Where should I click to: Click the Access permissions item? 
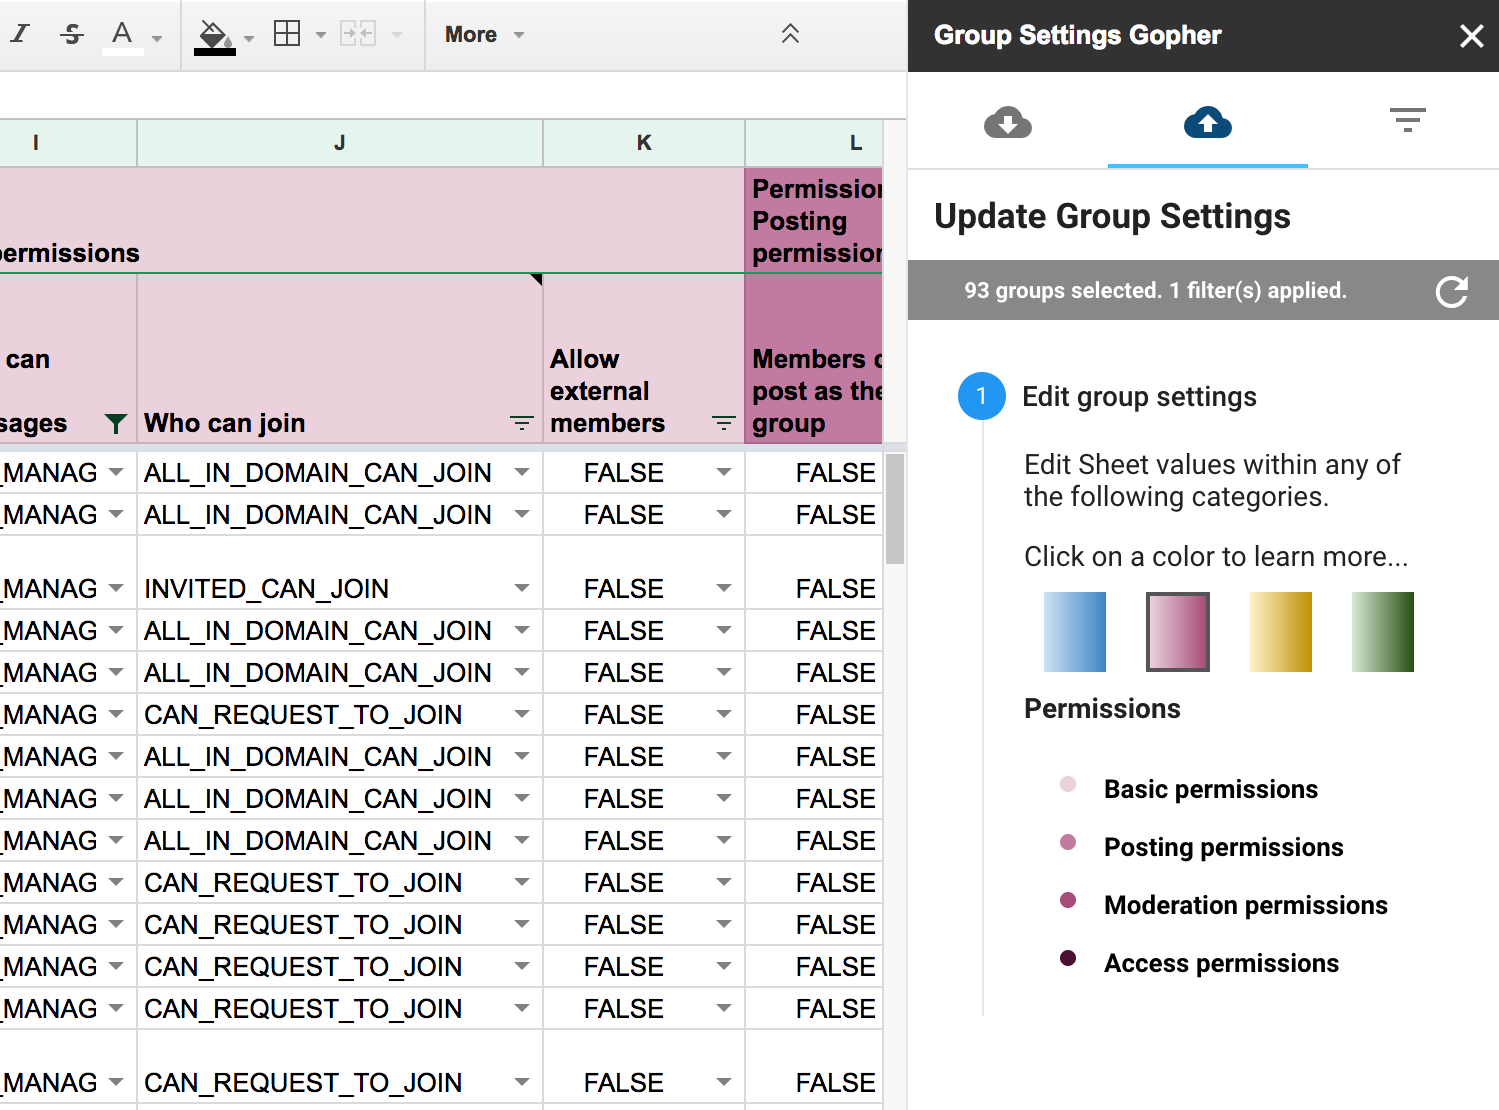(1221, 963)
